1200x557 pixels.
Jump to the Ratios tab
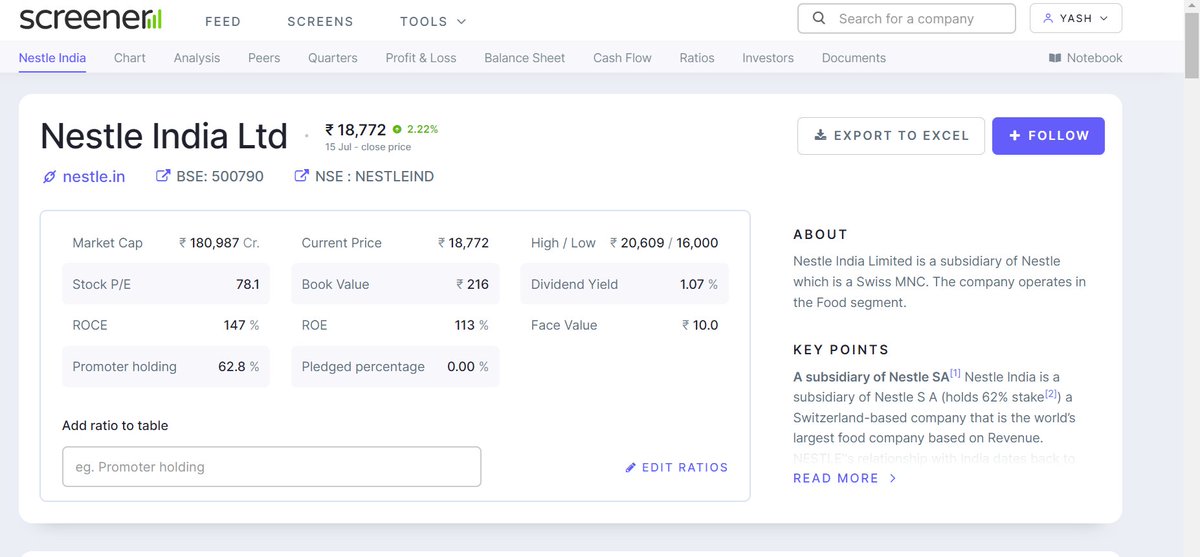697,58
